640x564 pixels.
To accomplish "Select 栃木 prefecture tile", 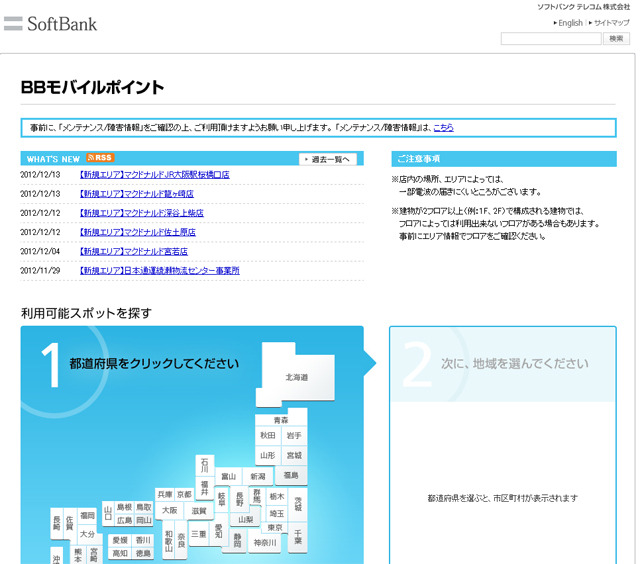I will [x=277, y=496].
